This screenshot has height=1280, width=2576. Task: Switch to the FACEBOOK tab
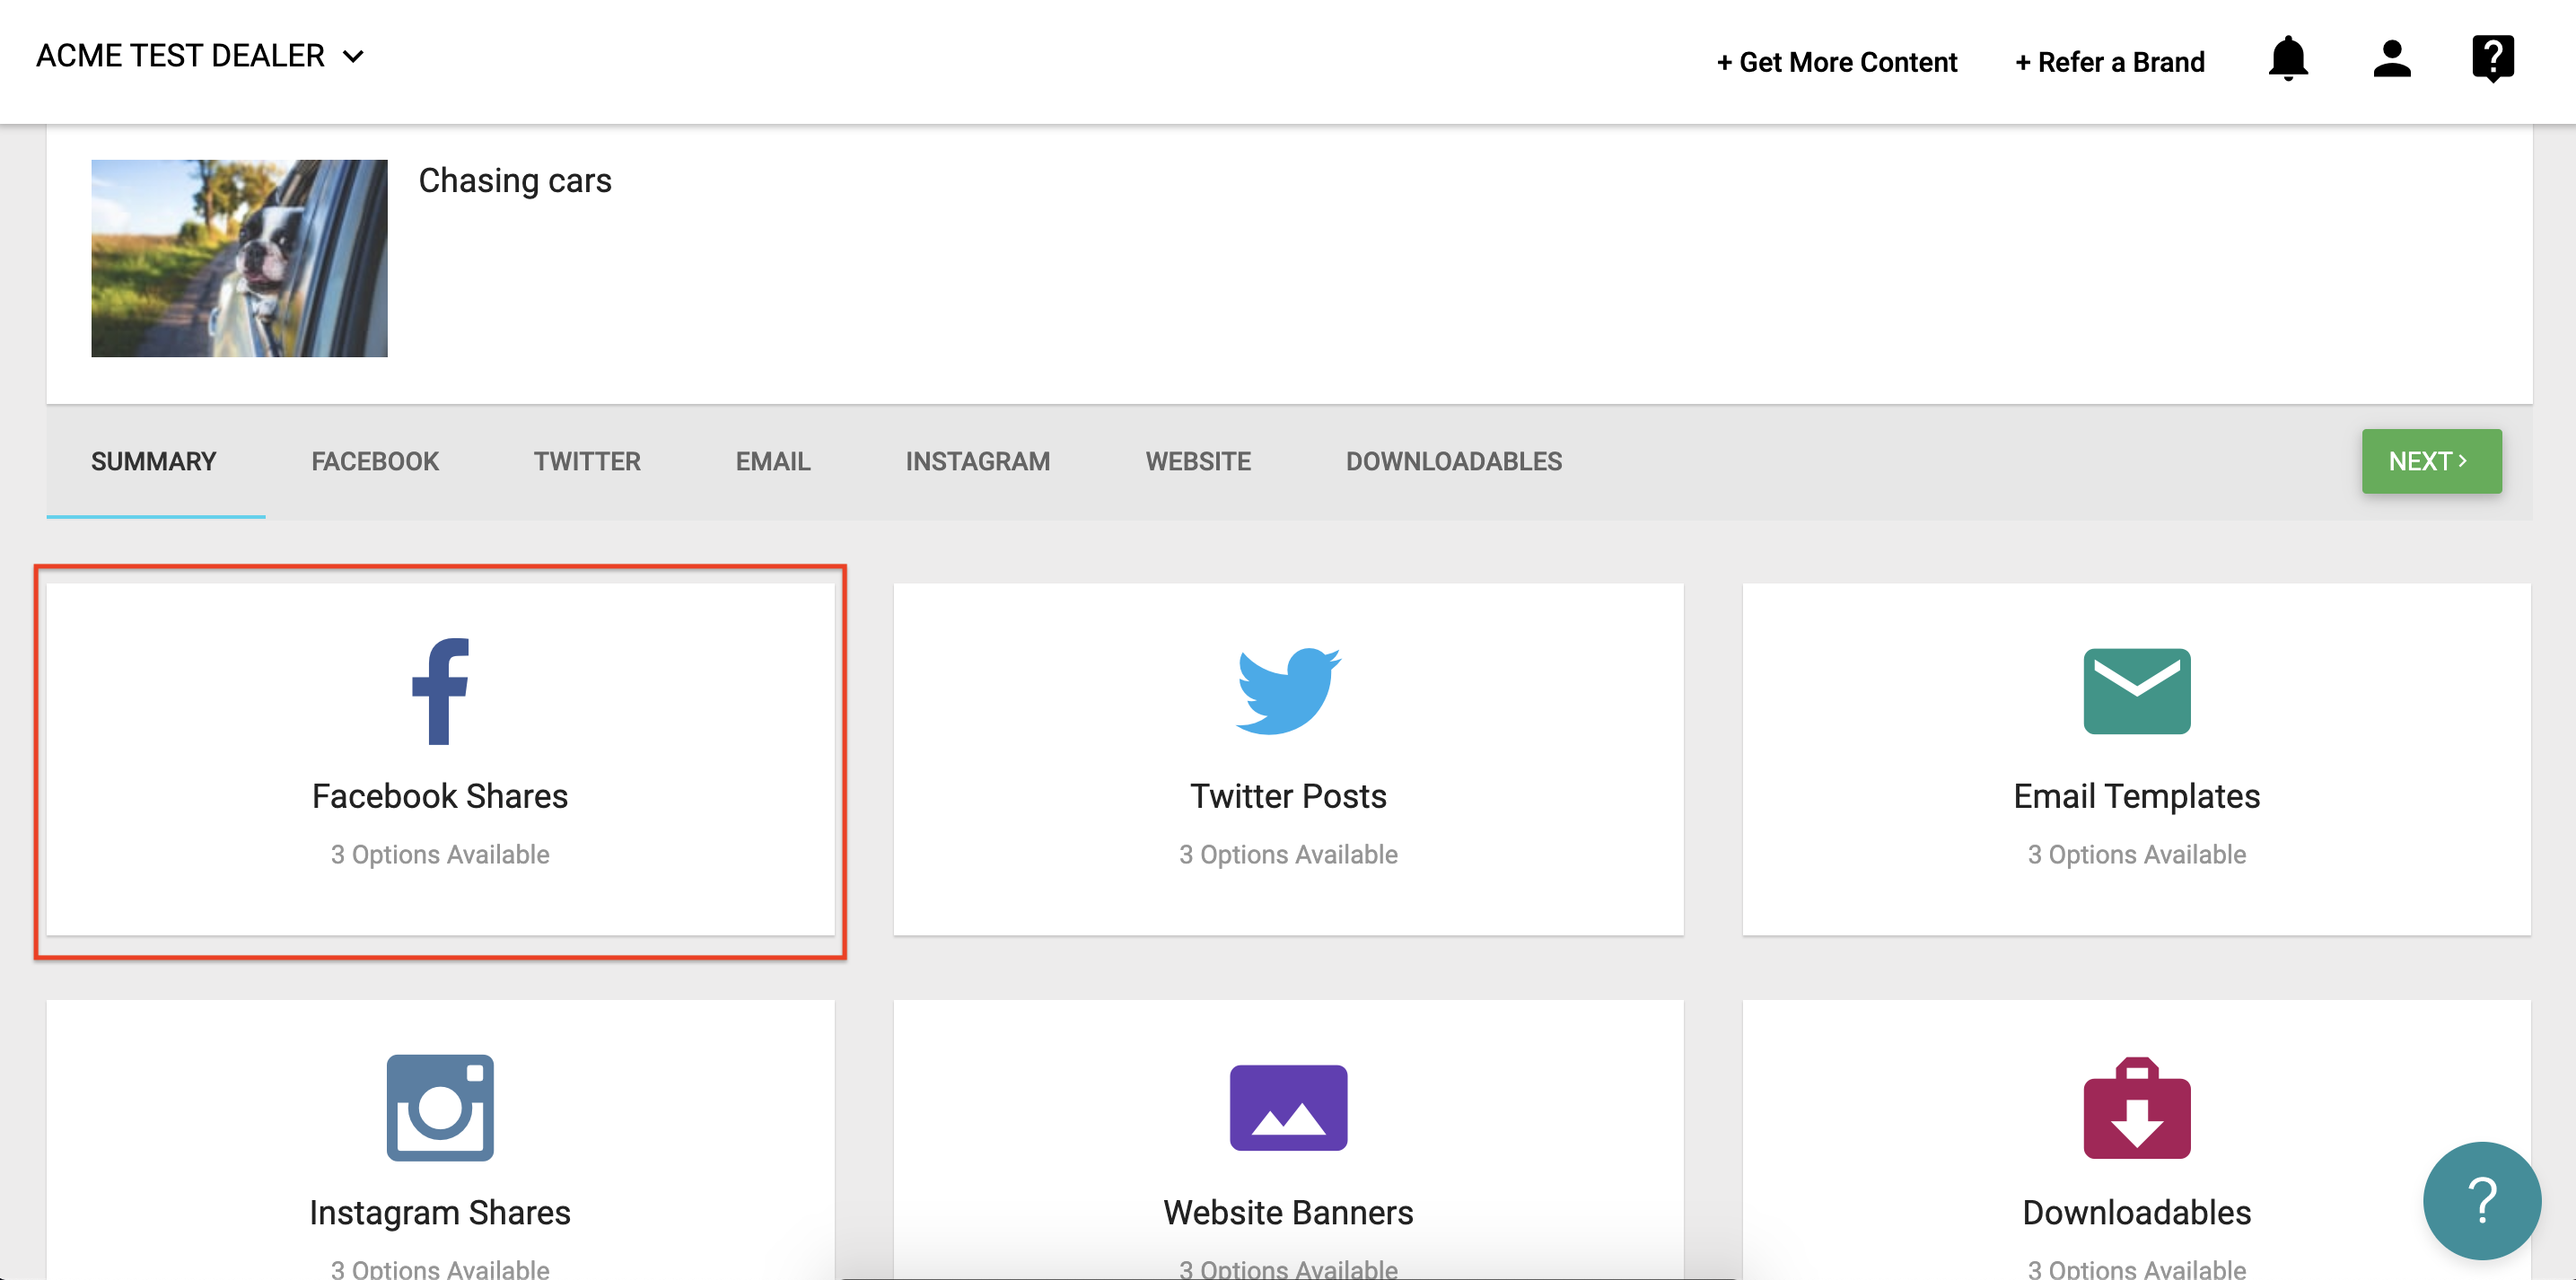[x=375, y=461]
